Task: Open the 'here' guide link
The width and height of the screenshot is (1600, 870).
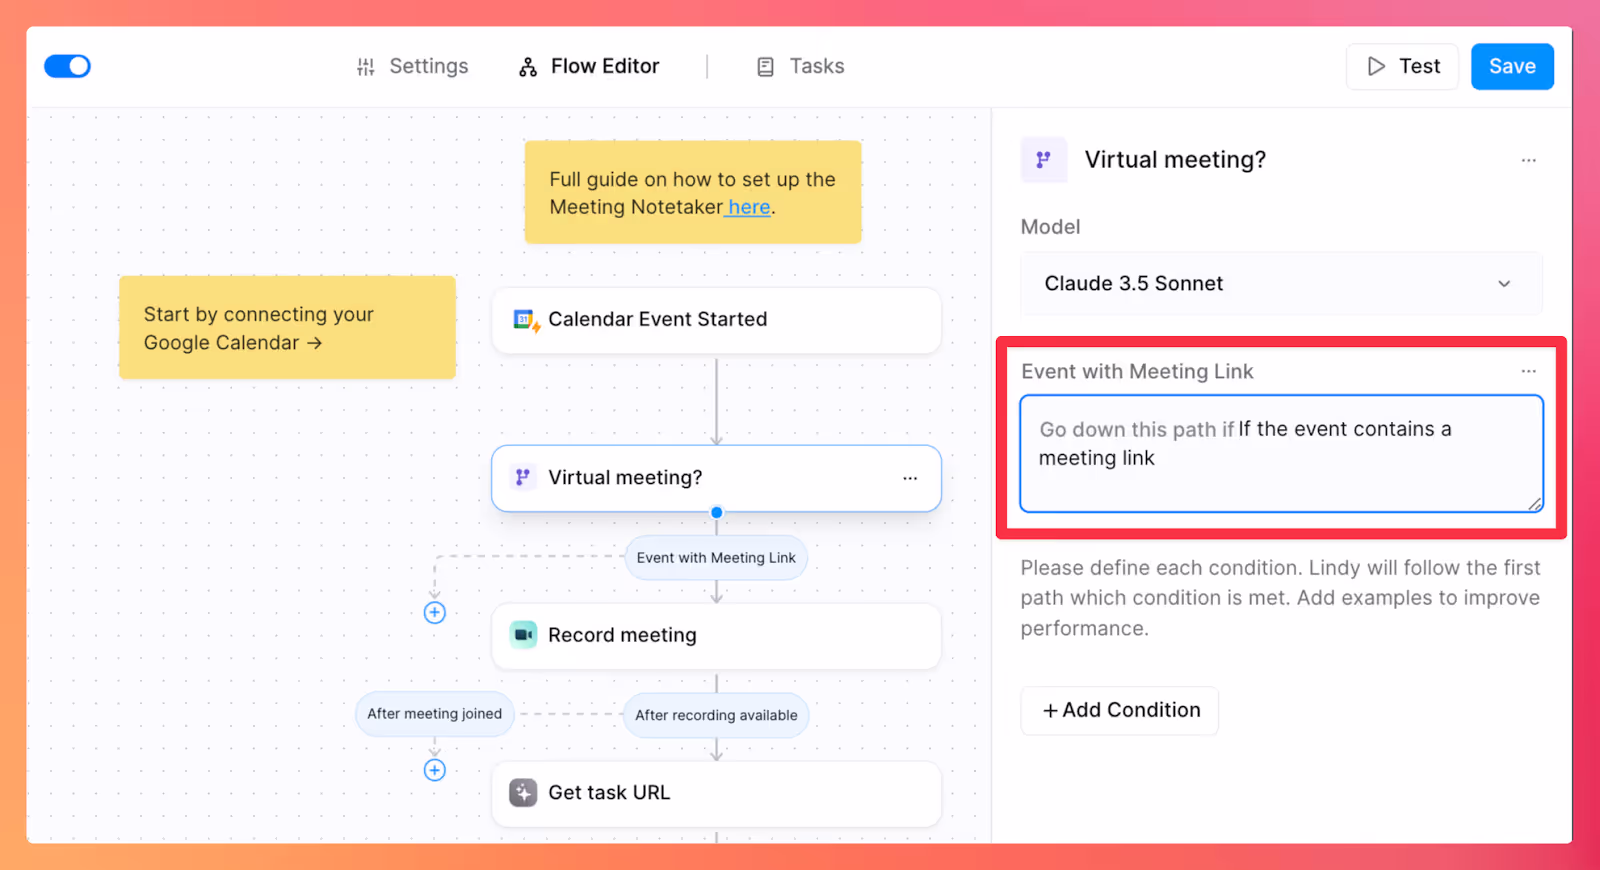Action: [749, 207]
